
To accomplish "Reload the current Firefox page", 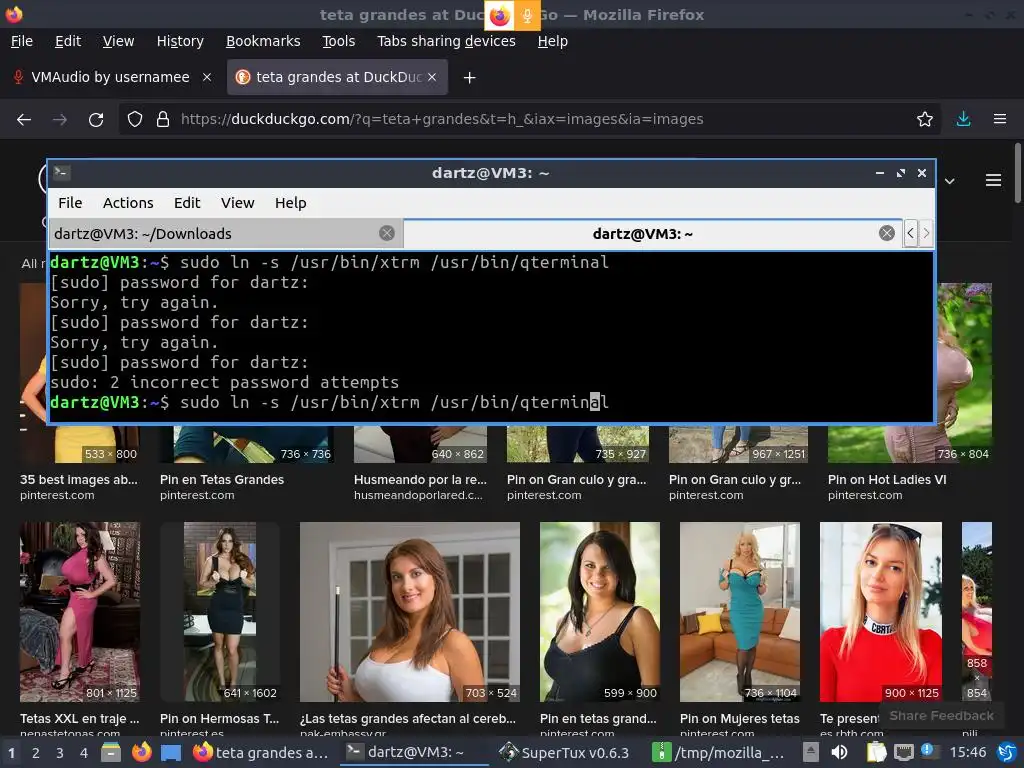I will tap(96, 120).
